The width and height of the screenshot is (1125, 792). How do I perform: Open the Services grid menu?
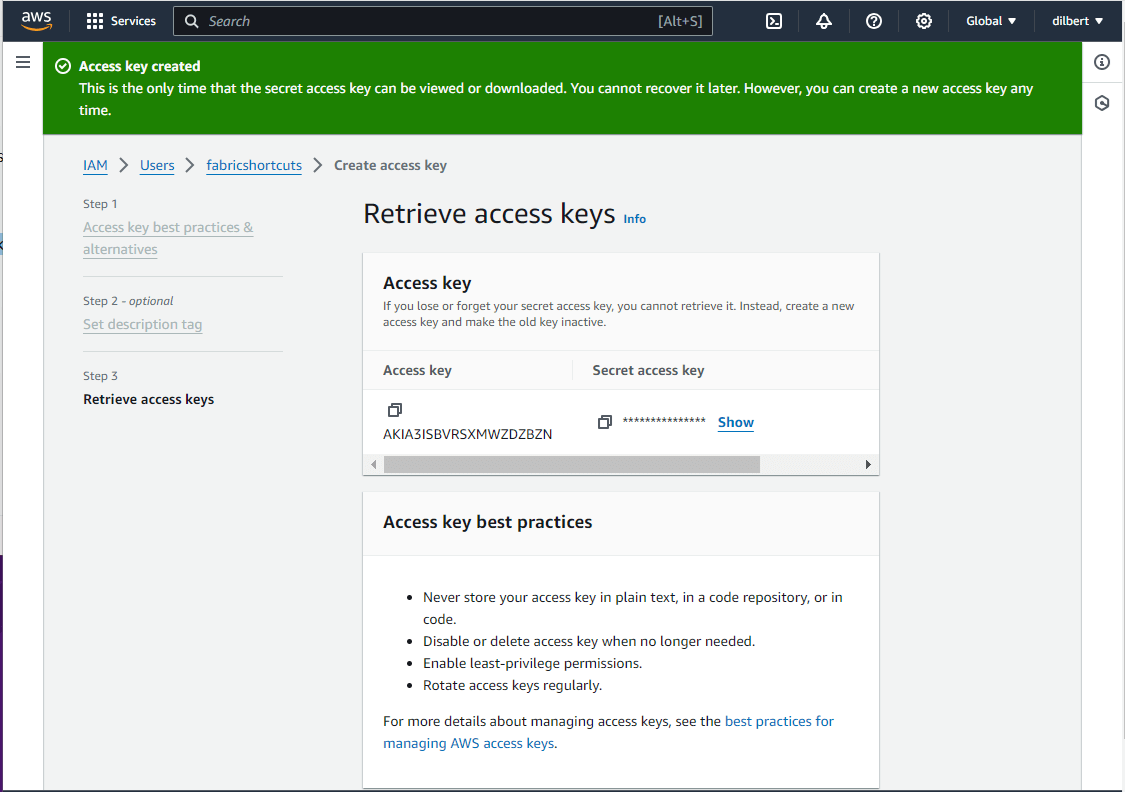121,21
